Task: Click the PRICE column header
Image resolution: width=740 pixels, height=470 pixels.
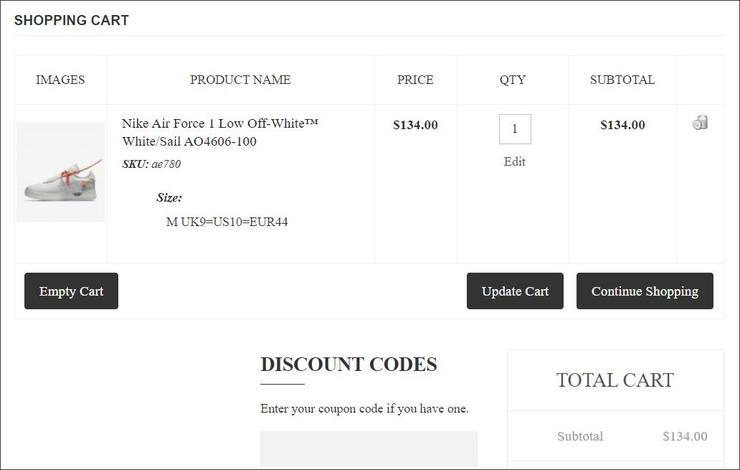Action: 415,80
